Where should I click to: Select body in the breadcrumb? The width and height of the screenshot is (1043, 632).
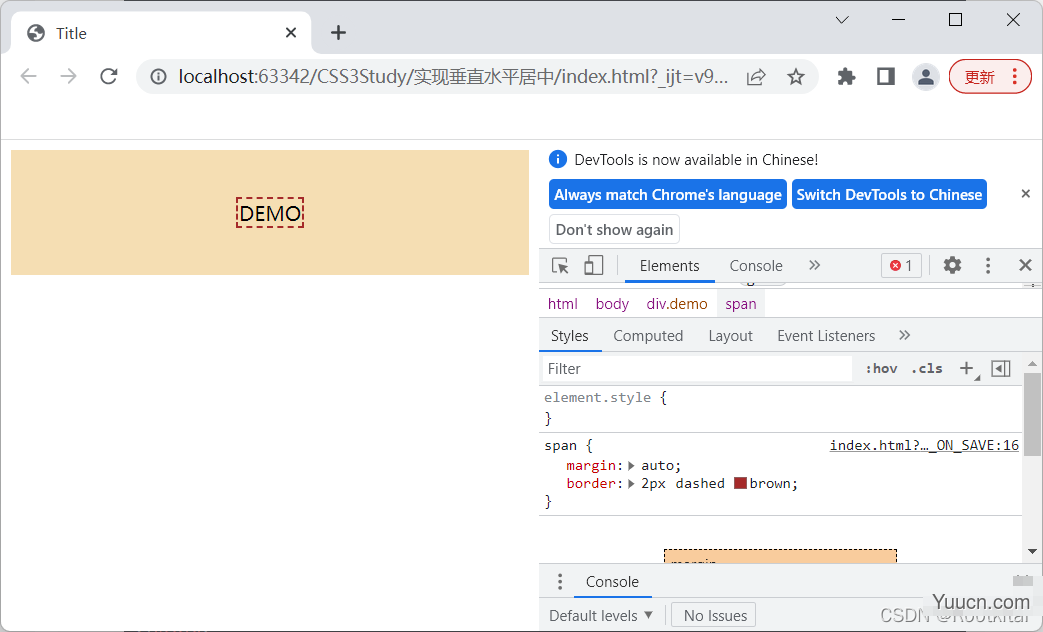click(x=612, y=304)
